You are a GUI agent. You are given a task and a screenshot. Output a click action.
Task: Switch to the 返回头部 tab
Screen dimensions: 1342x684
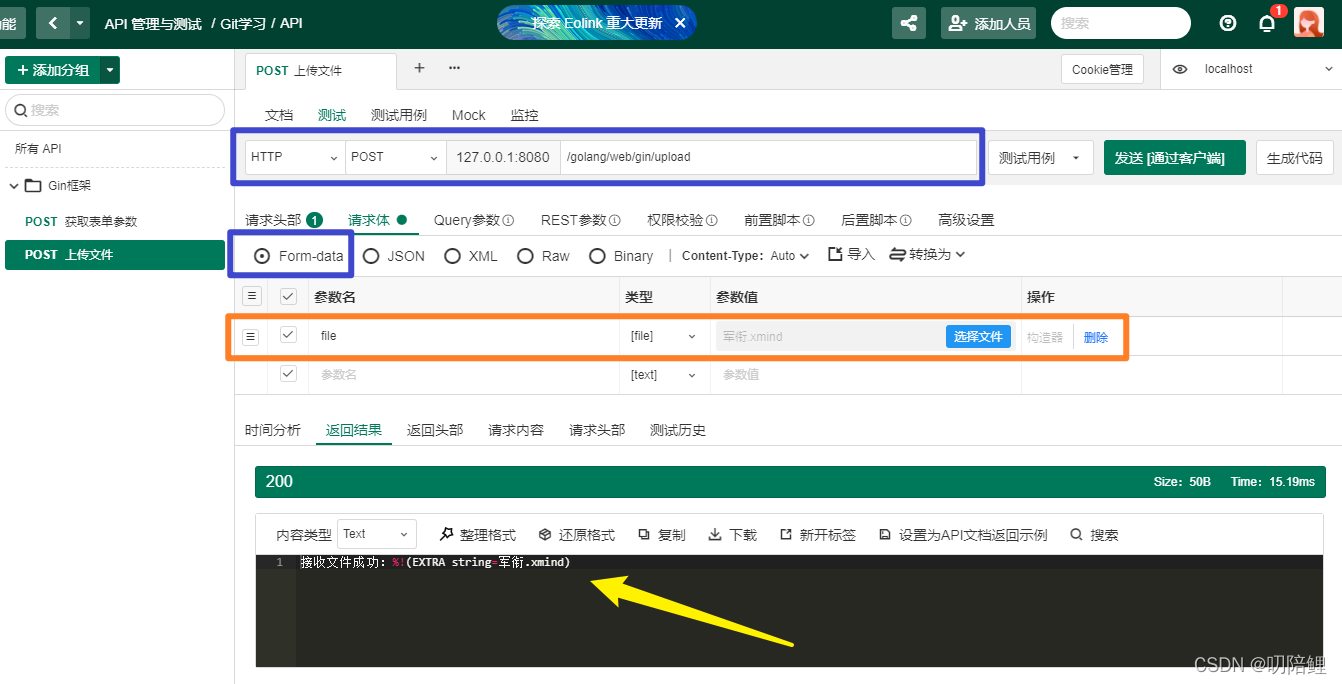point(435,430)
